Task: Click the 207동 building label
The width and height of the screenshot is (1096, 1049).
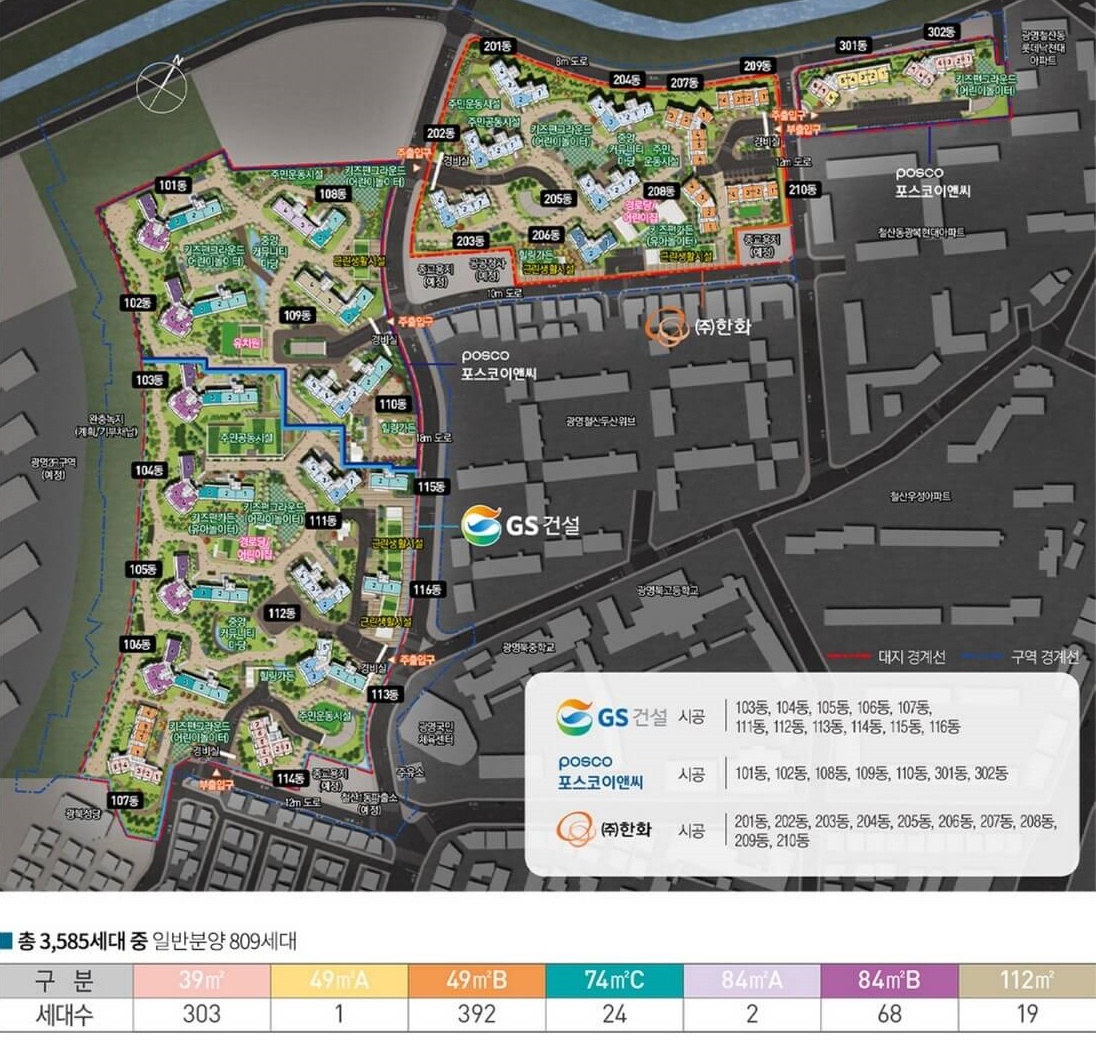Action: (684, 82)
